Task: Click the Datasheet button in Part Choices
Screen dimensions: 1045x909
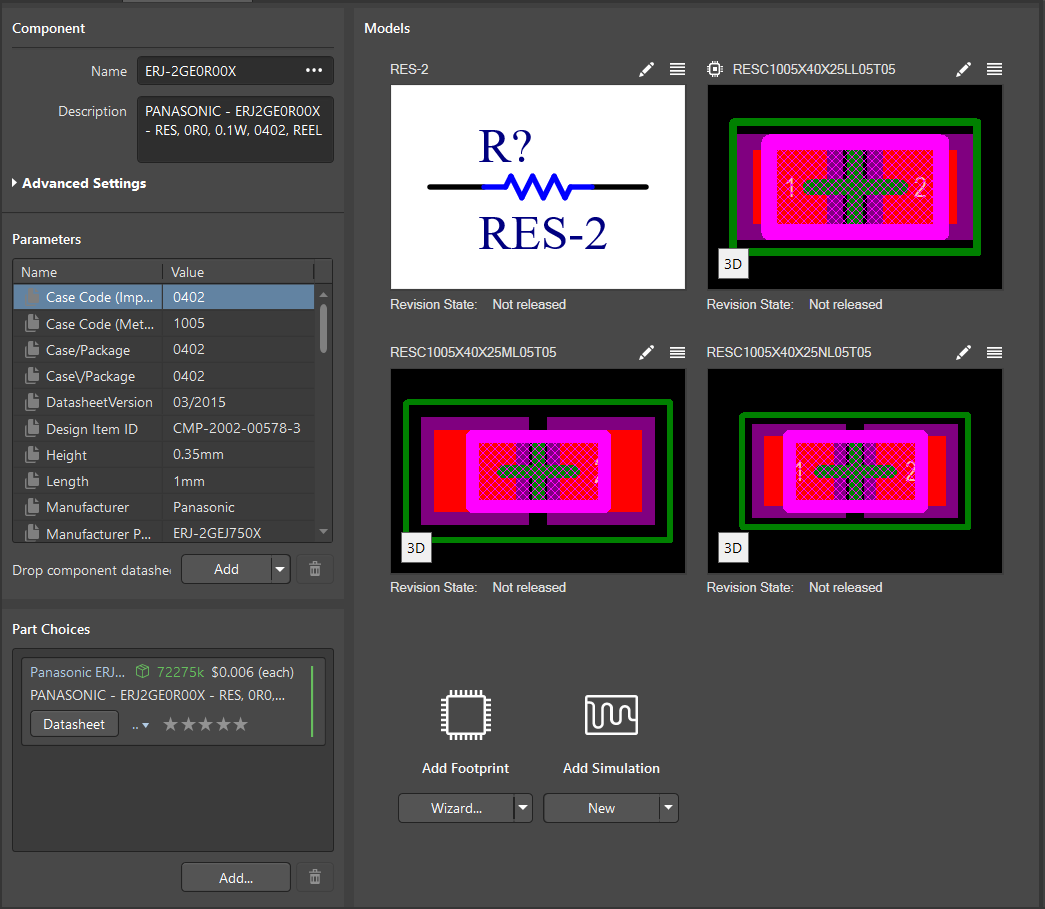Action: click(74, 724)
